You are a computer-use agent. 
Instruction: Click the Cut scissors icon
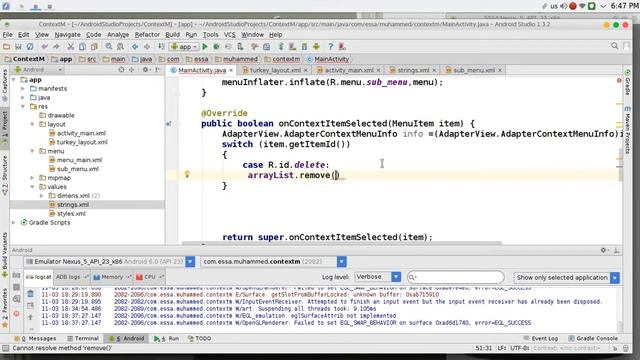click(71, 47)
